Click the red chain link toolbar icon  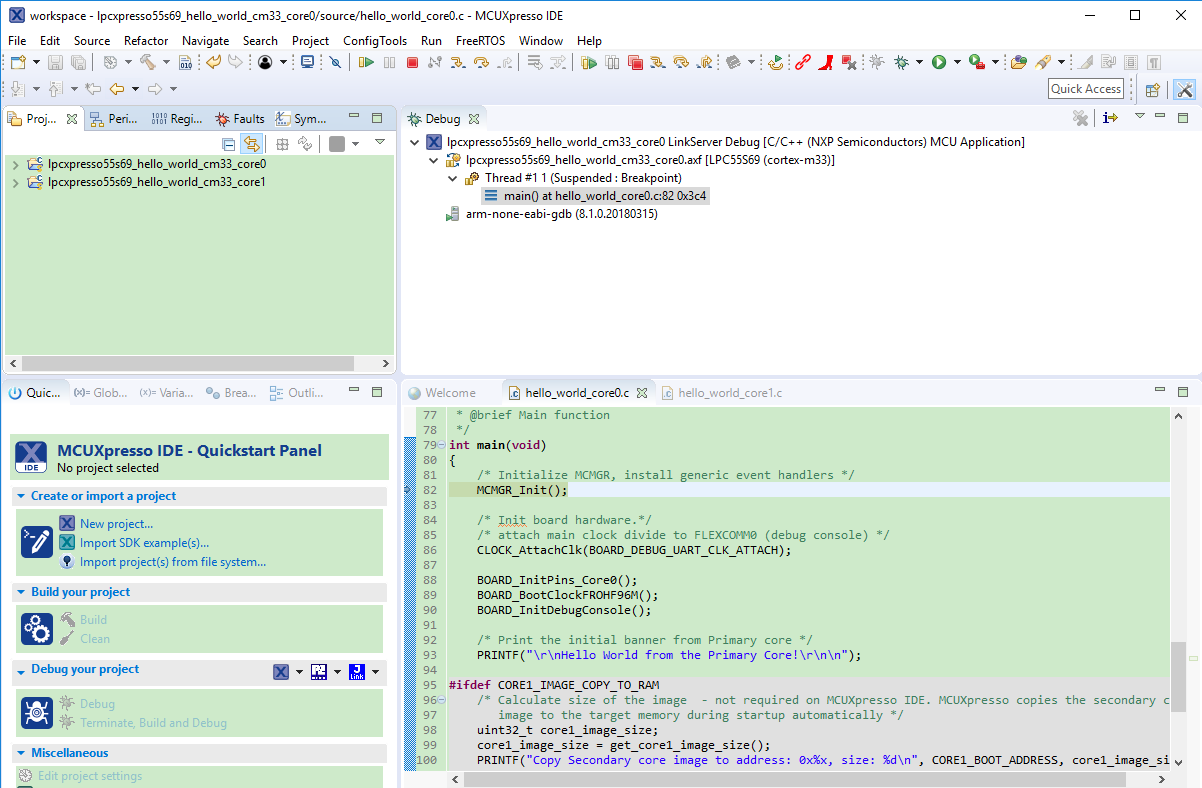coord(803,62)
